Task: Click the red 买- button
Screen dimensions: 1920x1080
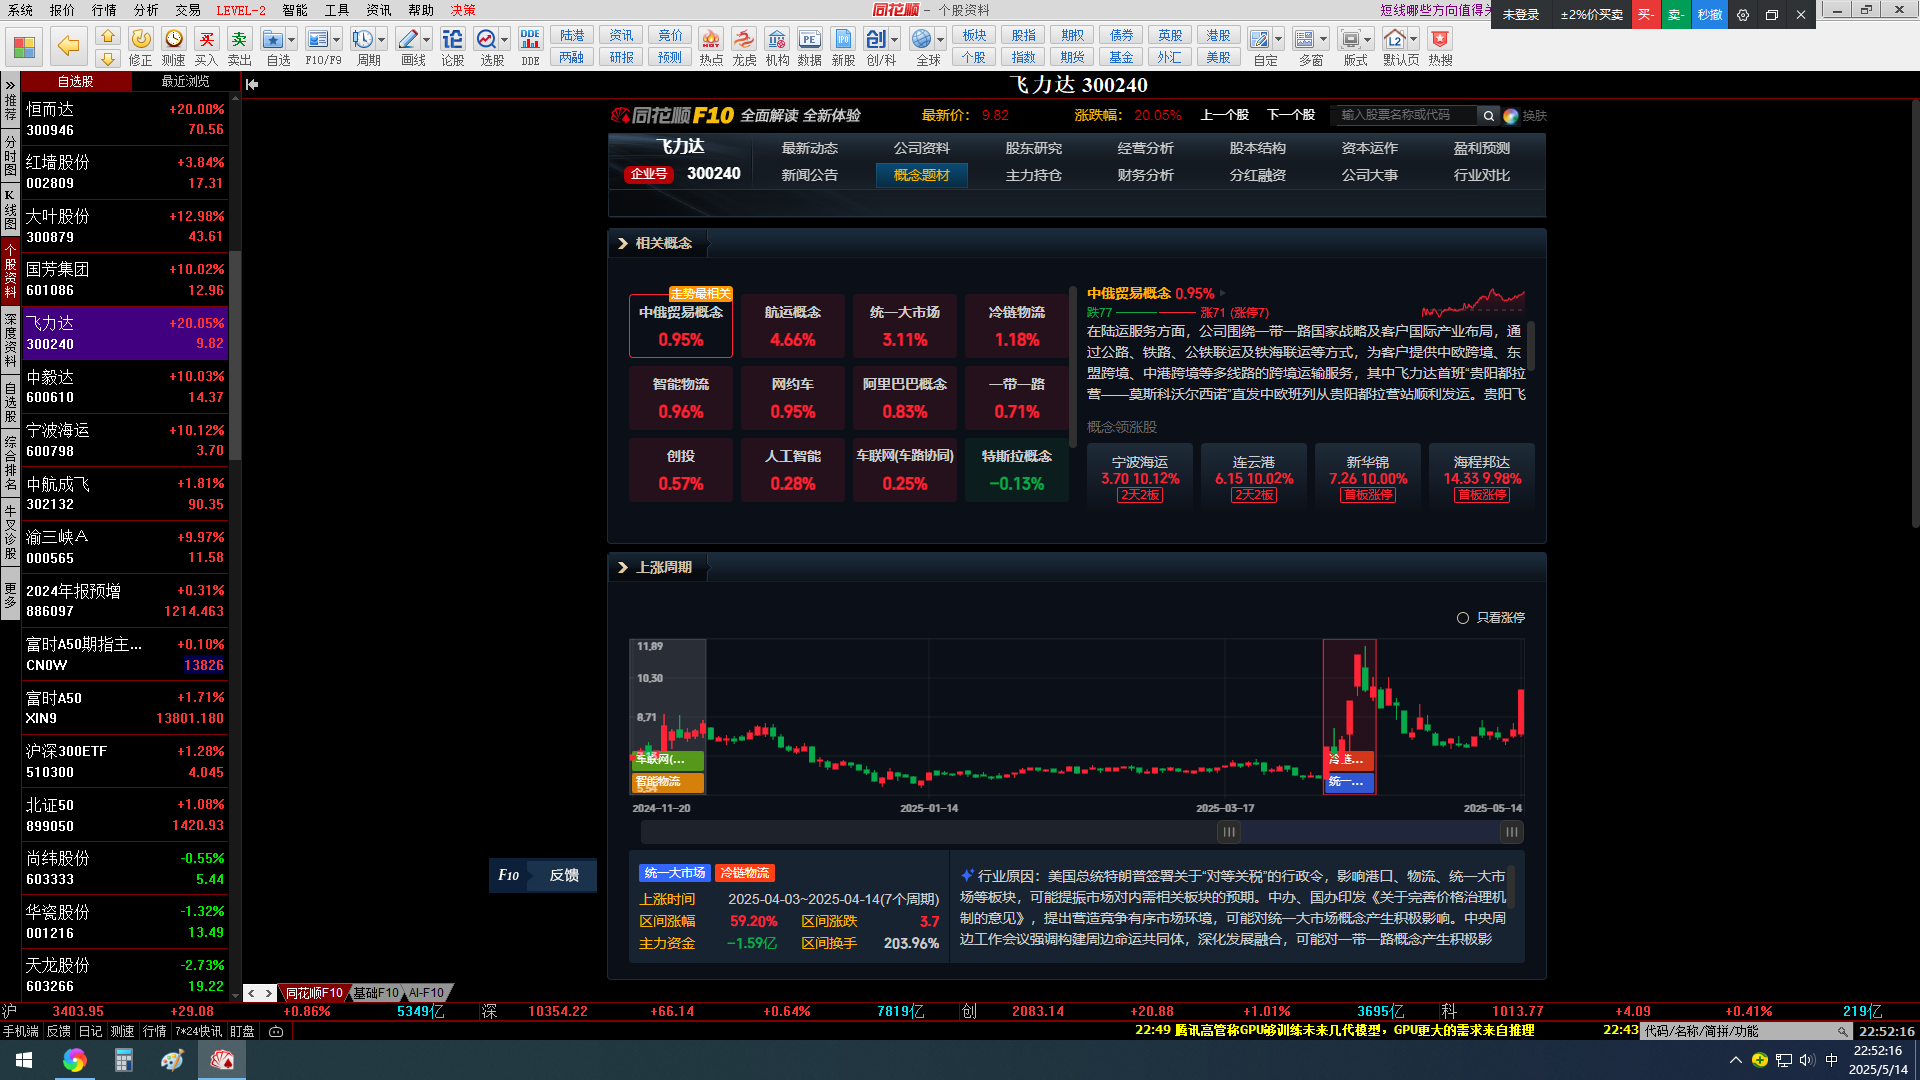Action: coord(1646,15)
